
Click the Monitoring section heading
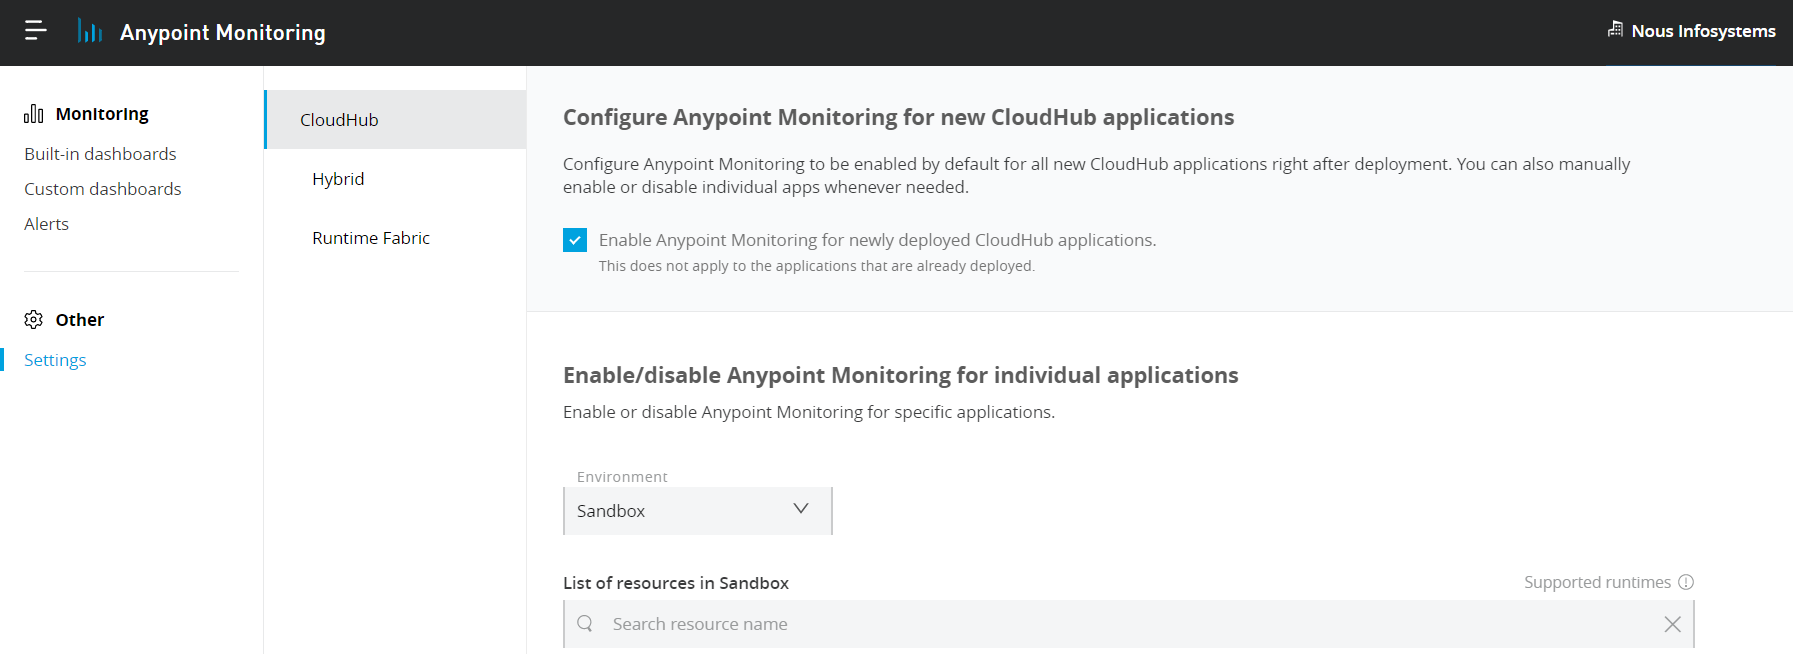point(102,114)
